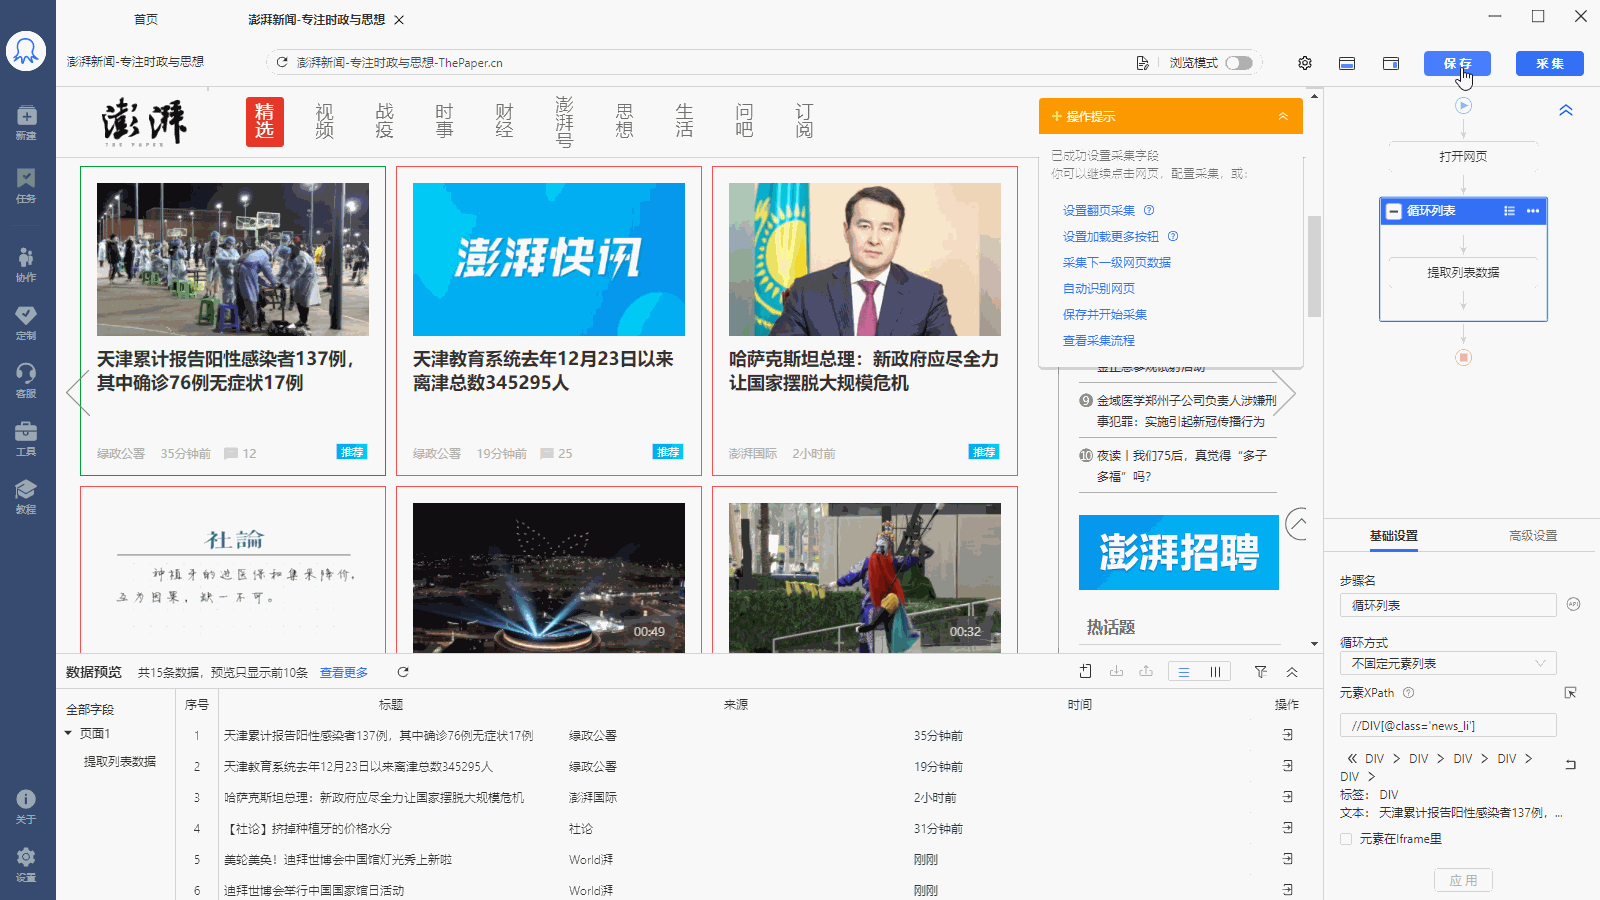Reload the page with the address-bar refresh icon
Screen dimensions: 1600x900
[282, 62]
